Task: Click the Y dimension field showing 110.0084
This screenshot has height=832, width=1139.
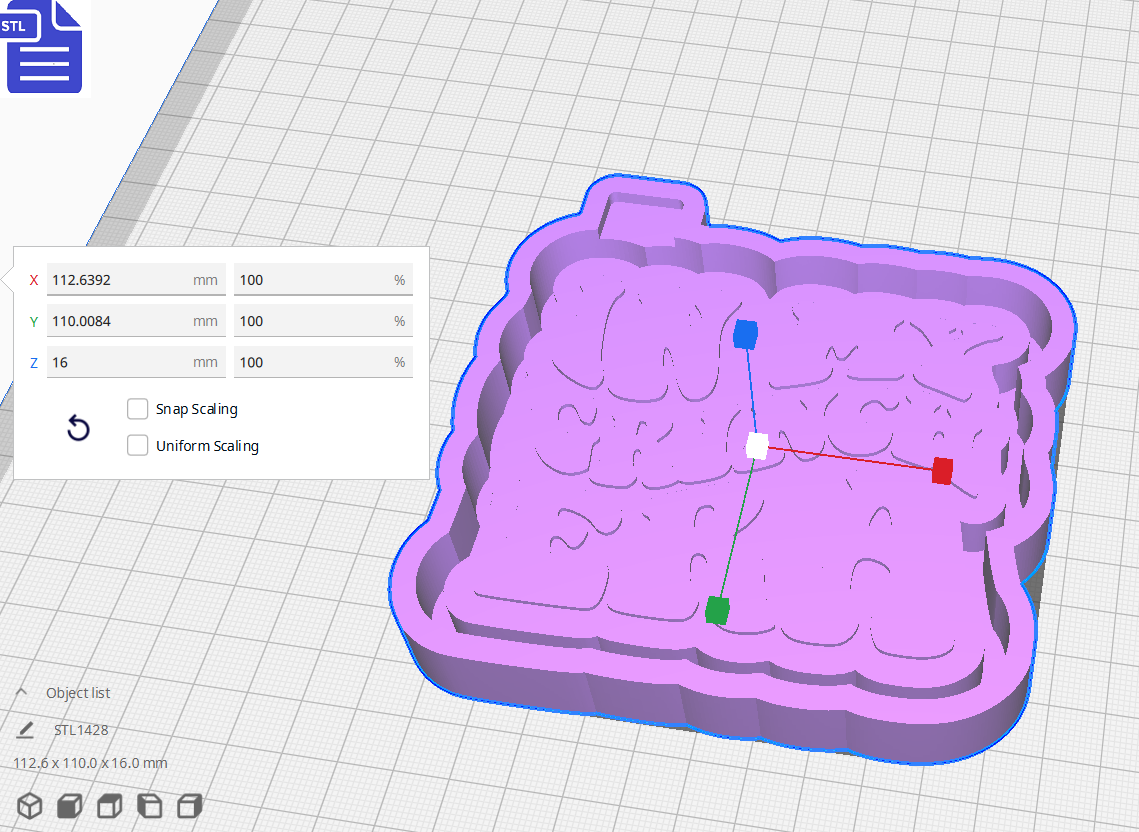Action: point(136,320)
